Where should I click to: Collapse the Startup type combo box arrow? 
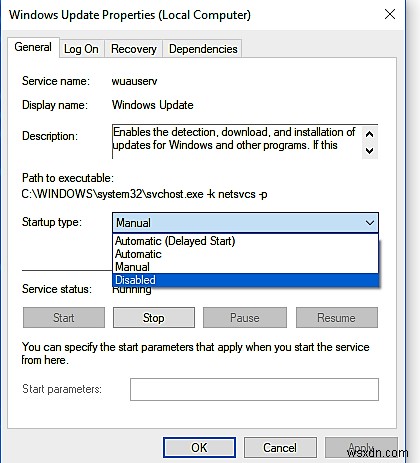pos(370,223)
